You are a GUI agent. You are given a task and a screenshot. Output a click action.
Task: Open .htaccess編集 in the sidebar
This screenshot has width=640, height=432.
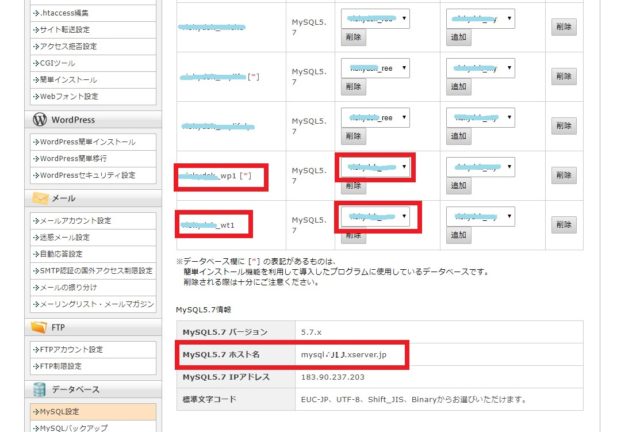tap(93, 13)
